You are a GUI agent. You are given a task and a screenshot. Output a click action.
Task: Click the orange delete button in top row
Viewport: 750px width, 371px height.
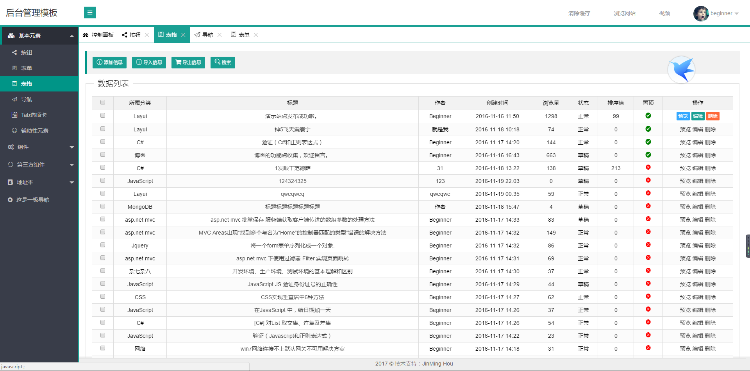tap(713, 116)
